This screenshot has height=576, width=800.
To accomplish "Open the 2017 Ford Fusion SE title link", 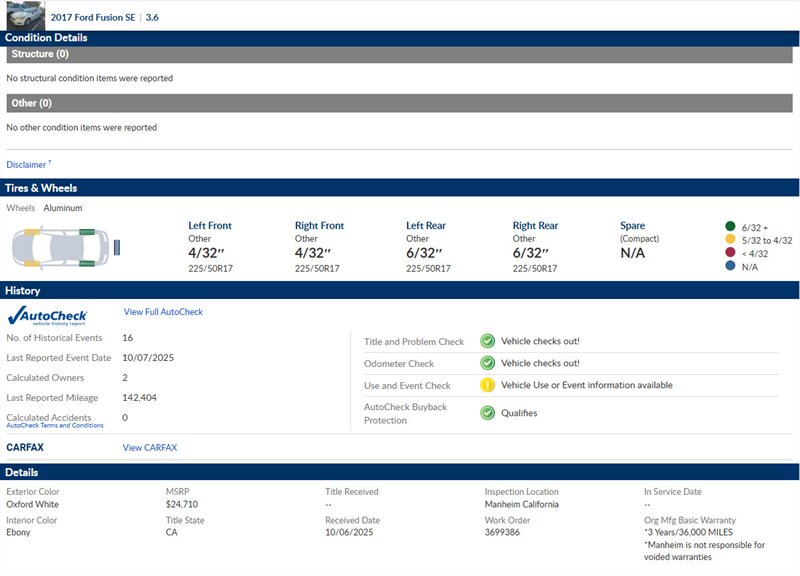I will pyautogui.click(x=94, y=17).
